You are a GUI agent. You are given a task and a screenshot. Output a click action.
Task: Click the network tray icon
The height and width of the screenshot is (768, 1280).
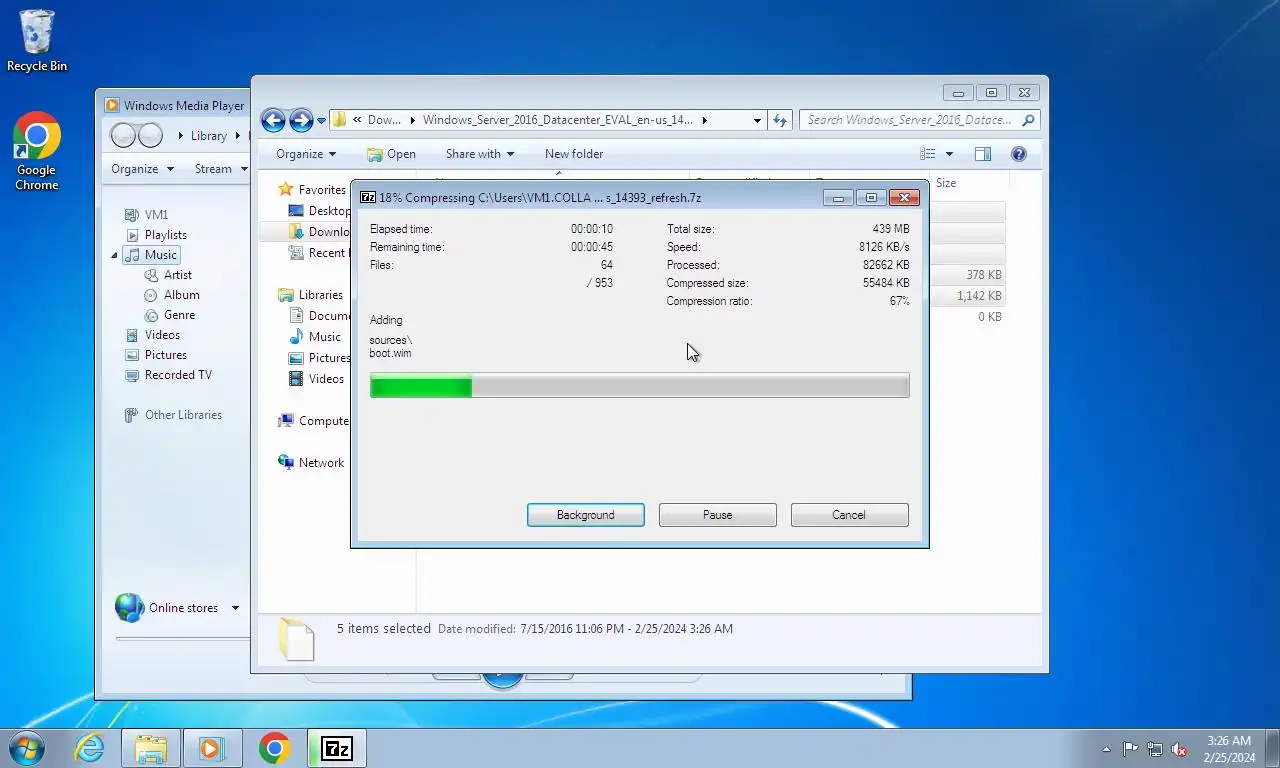pyautogui.click(x=1155, y=749)
